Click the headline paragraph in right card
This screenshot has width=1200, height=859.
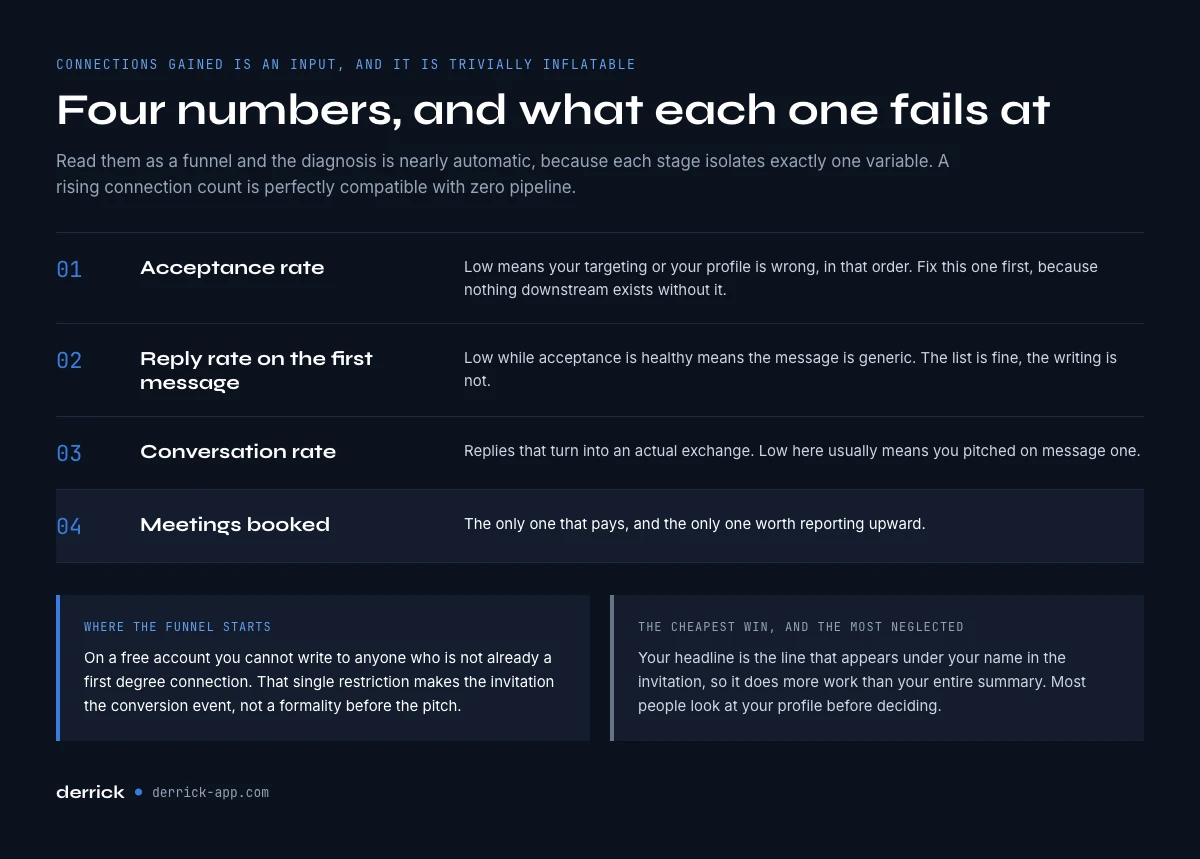click(862, 682)
